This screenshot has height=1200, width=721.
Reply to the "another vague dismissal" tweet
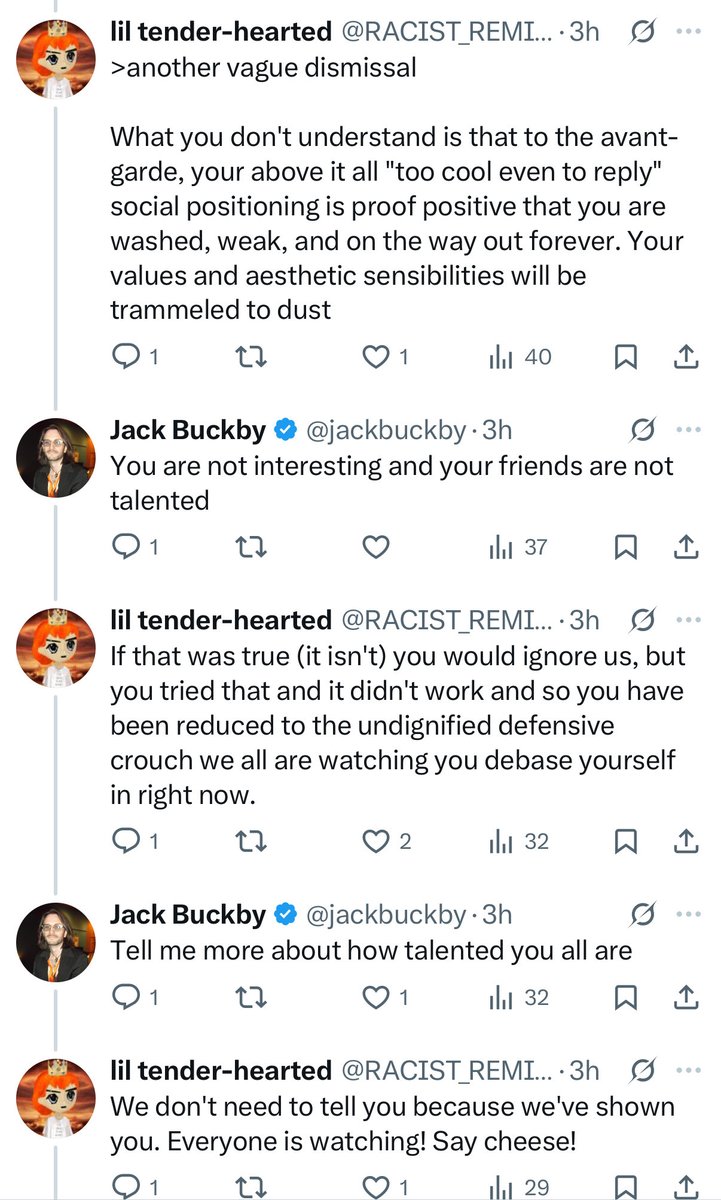pyautogui.click(x=125, y=357)
